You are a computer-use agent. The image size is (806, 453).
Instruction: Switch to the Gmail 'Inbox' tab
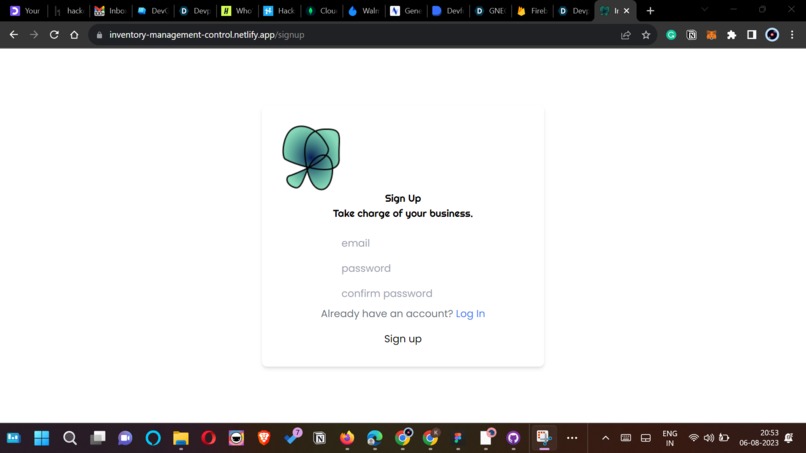coord(110,11)
